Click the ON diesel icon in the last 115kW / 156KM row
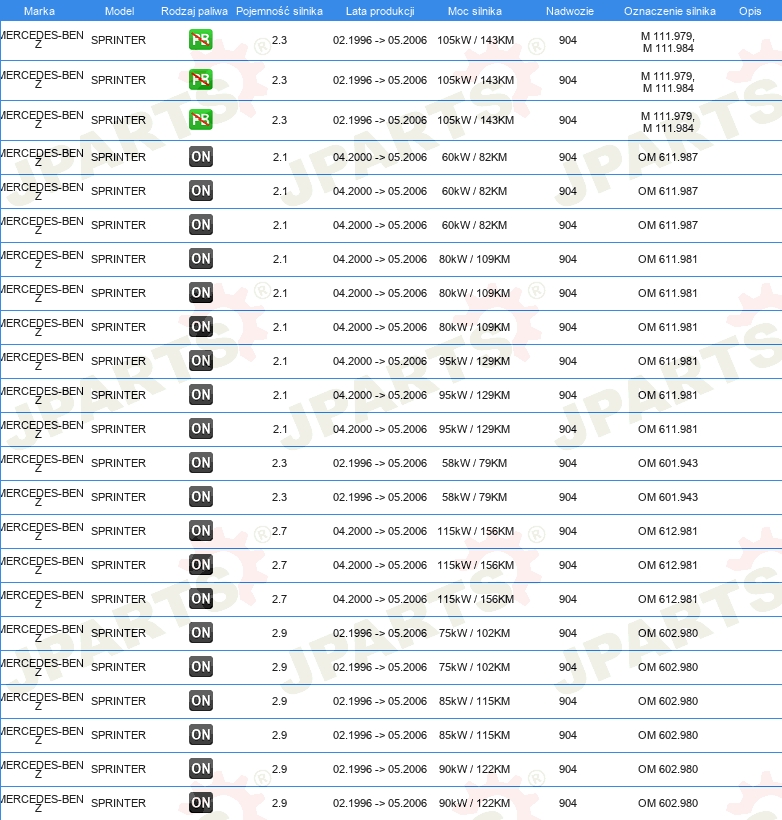 pos(201,598)
